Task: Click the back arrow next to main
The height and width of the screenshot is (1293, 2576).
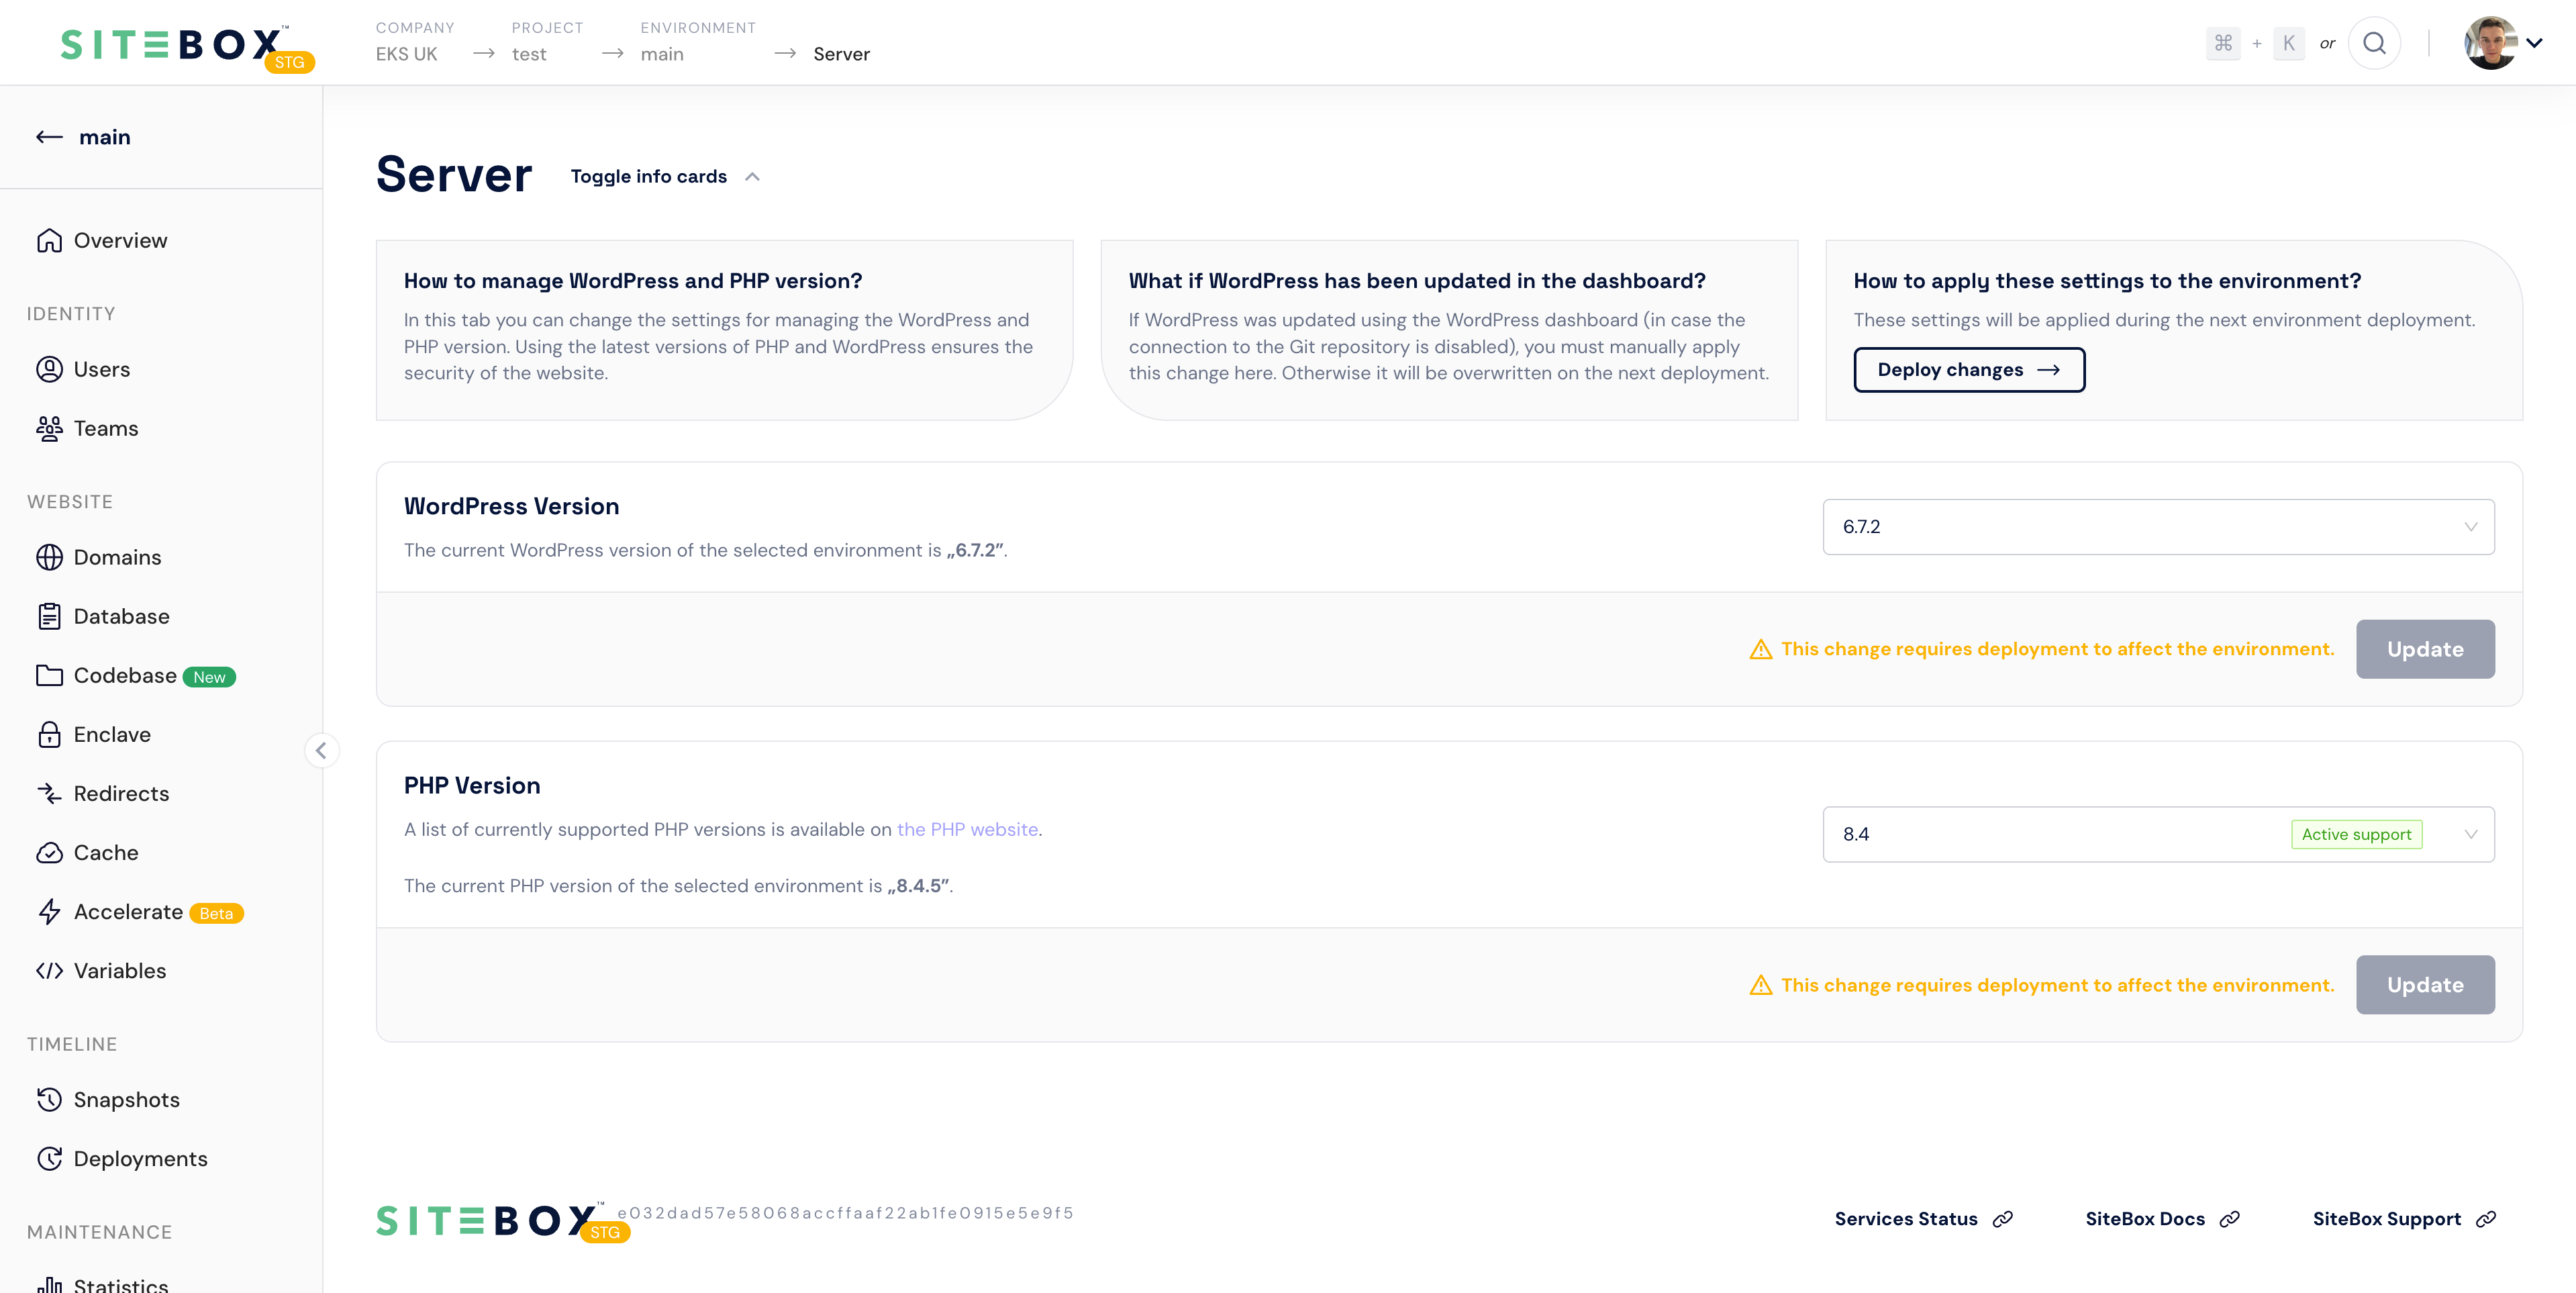Action: pyautogui.click(x=49, y=137)
